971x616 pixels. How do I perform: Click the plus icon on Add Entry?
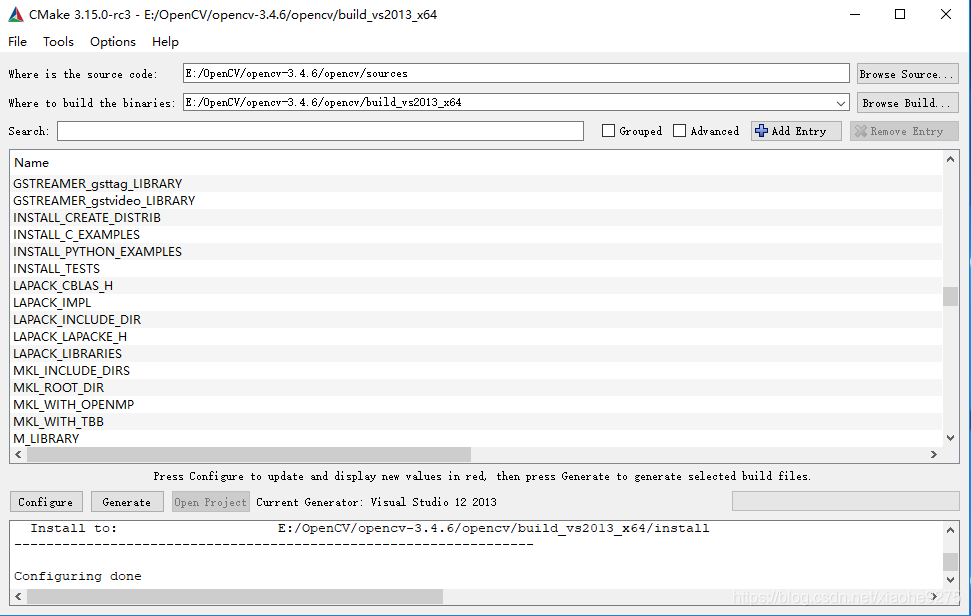[x=762, y=131]
